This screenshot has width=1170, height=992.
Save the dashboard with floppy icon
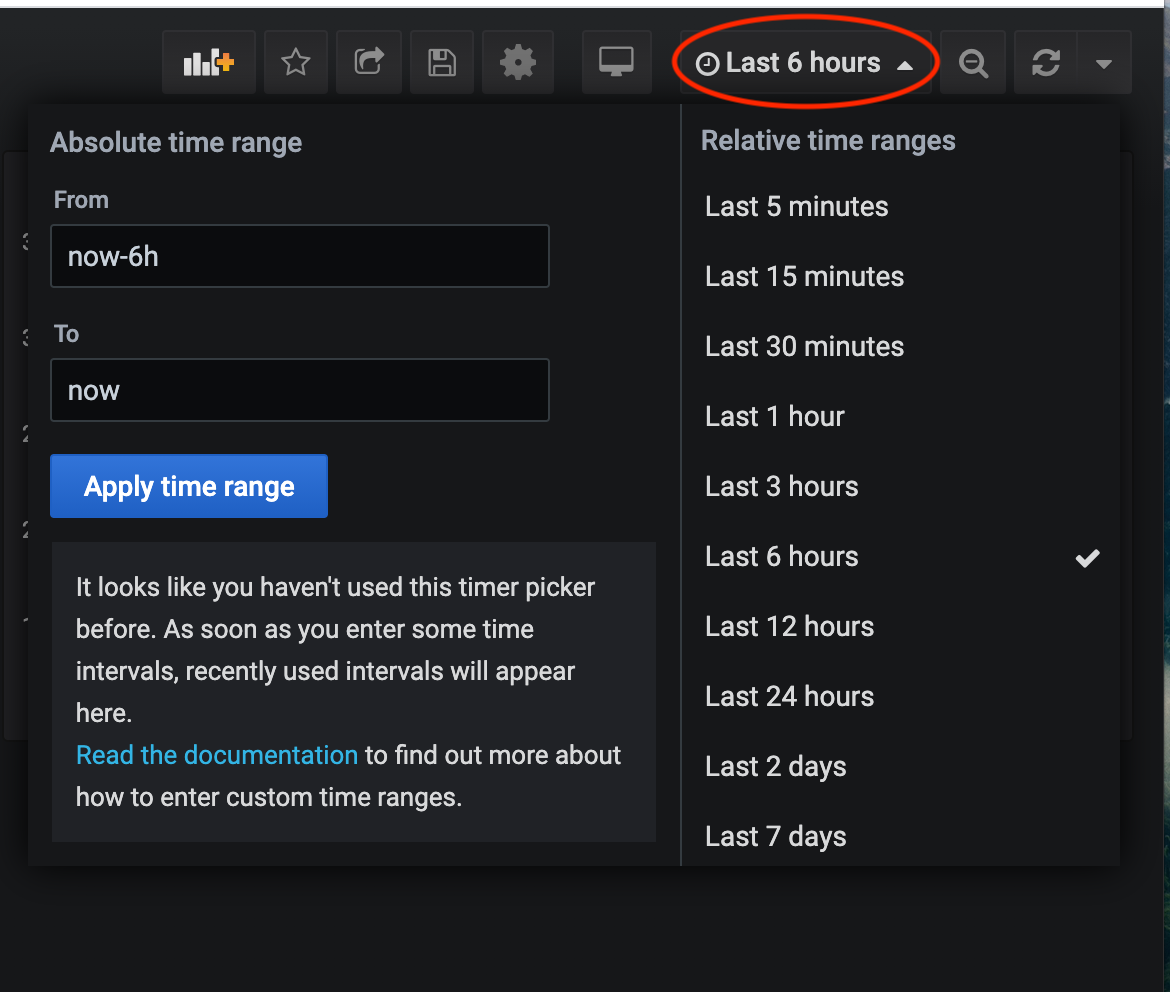point(442,63)
